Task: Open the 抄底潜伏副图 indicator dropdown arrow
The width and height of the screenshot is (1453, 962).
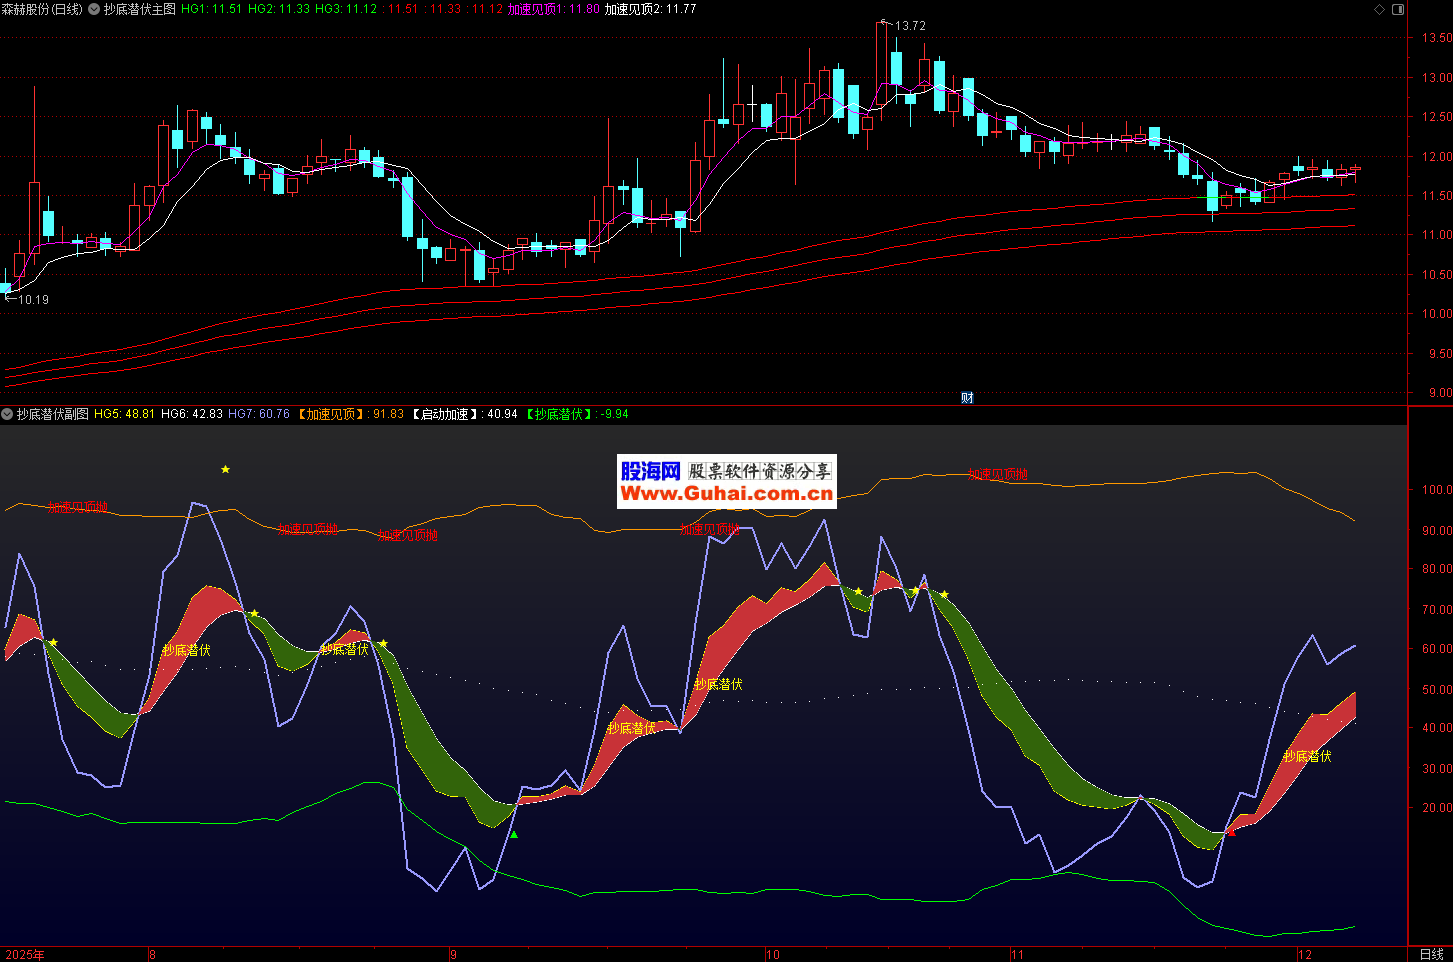Action: click(7, 414)
